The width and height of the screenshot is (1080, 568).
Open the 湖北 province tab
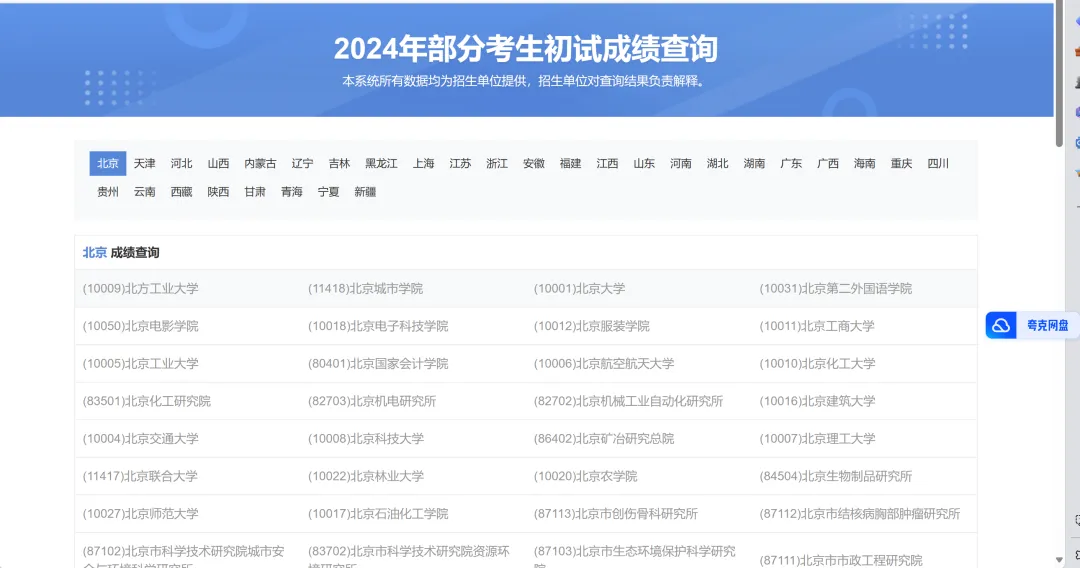click(718, 163)
